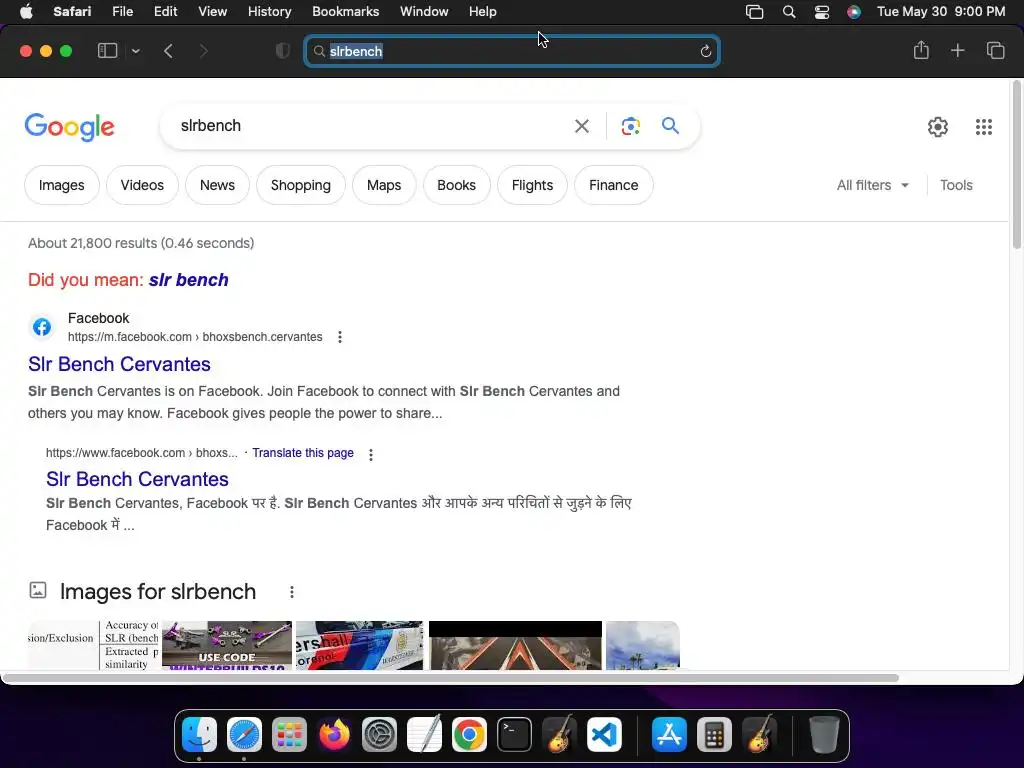Search by image with Google Lens icon
1024x768 pixels.
tap(630, 126)
